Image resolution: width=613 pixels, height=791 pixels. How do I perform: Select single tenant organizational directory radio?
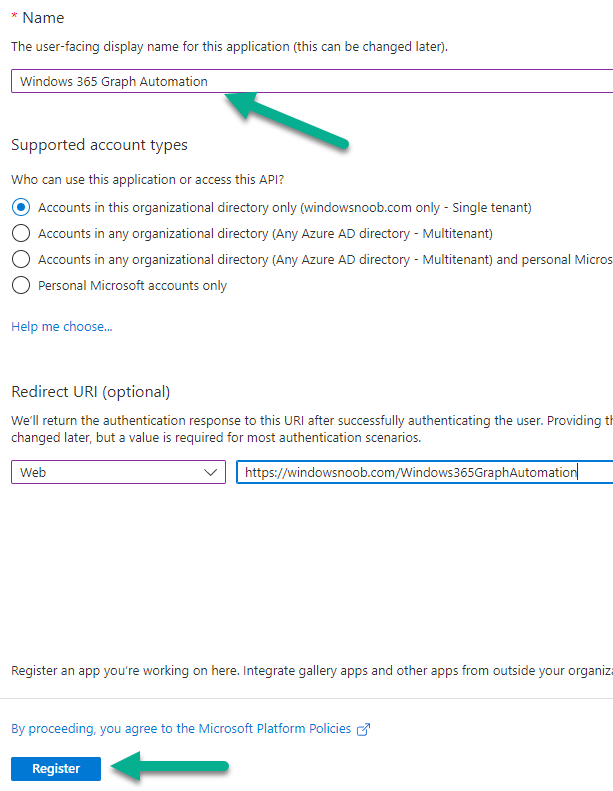(x=21, y=207)
